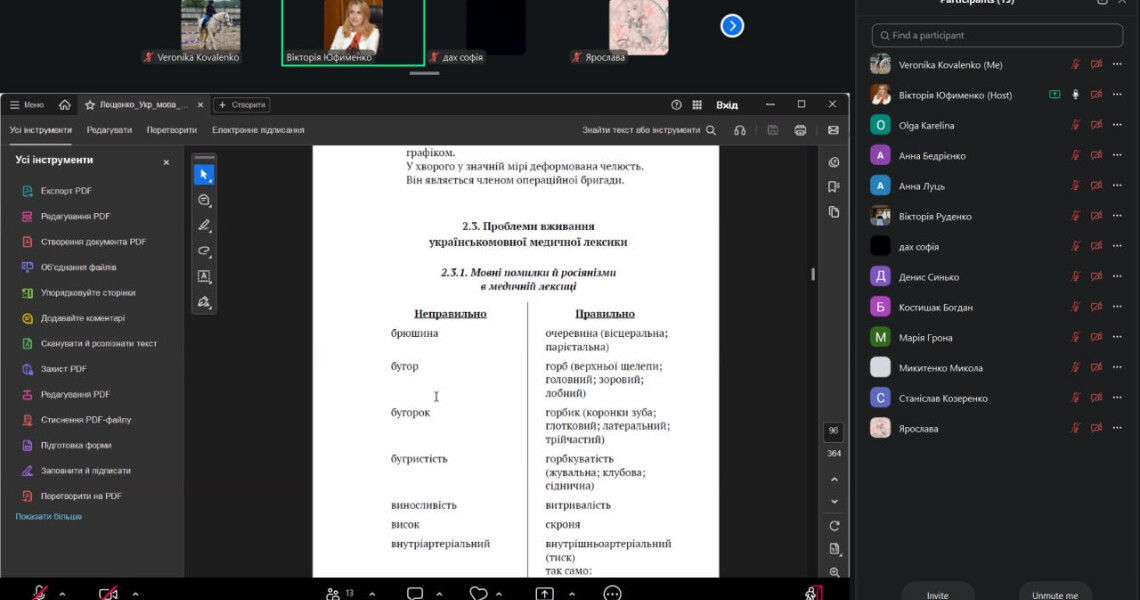Click the Find a participant search field
Image resolution: width=1140 pixels, height=600 pixels.
tap(998, 35)
